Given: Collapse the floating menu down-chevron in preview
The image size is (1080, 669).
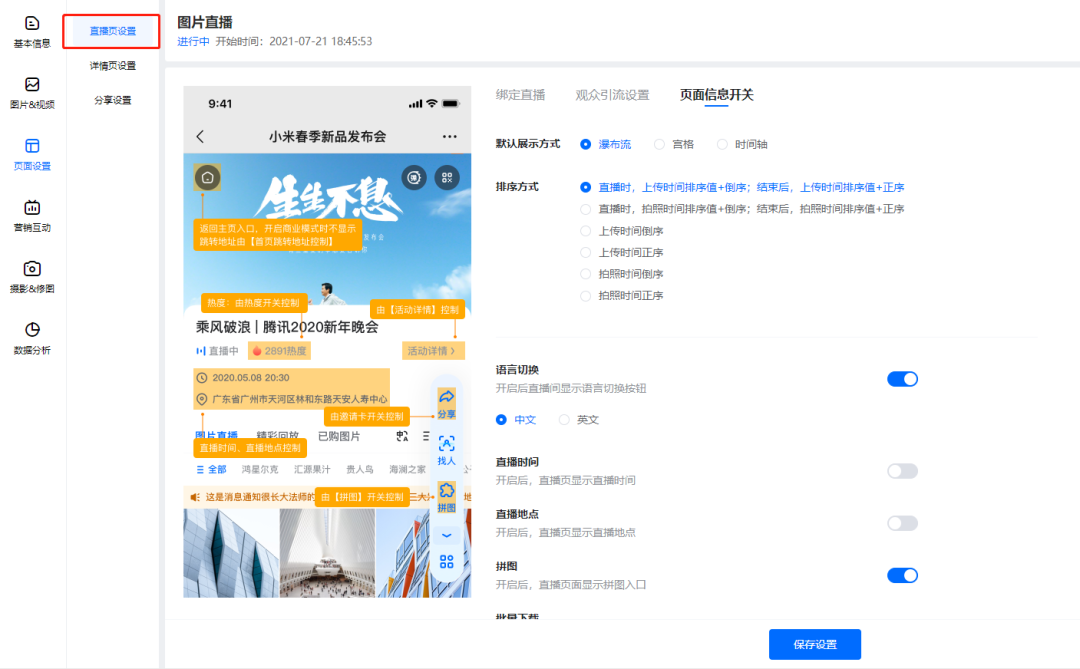Looking at the screenshot, I should [446, 535].
